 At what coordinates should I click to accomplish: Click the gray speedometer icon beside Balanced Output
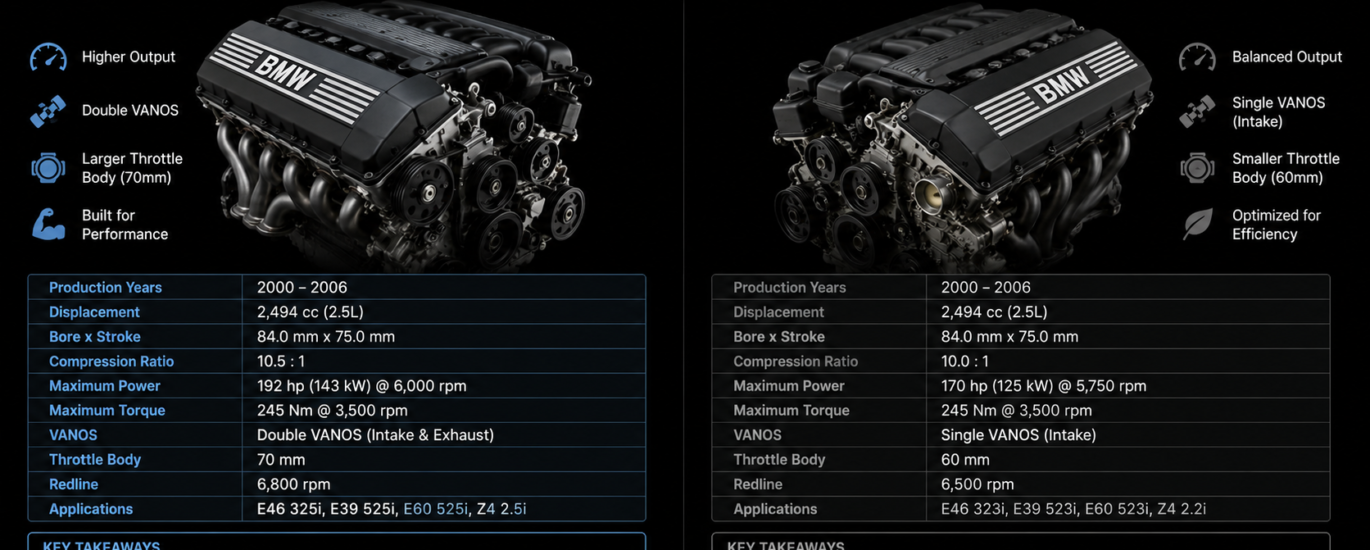[x=1197, y=57]
